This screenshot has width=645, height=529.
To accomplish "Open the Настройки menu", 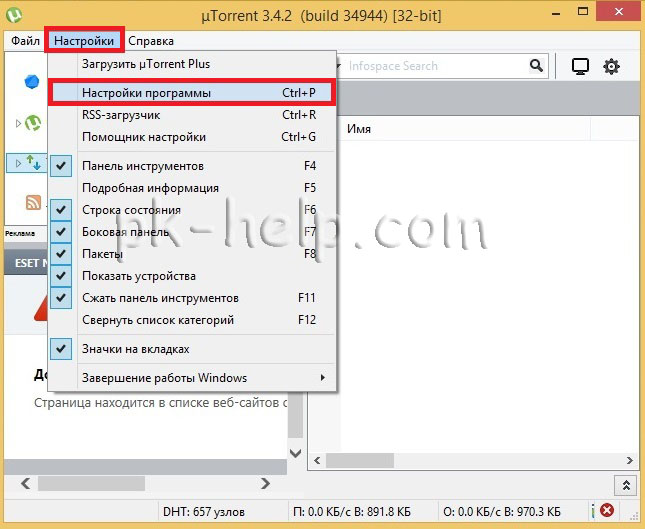I will point(84,41).
